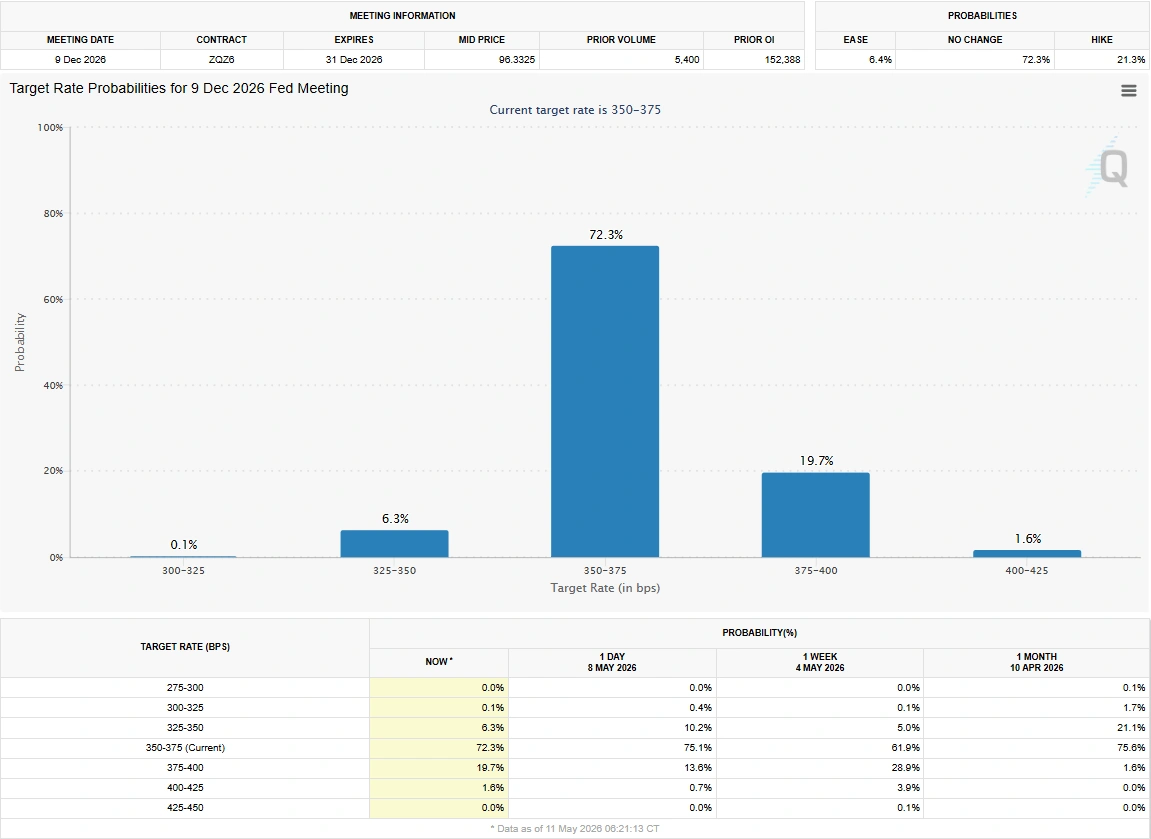
Task: Click the 1 MONTH 10 APR 2026 header
Action: click(x=1036, y=662)
